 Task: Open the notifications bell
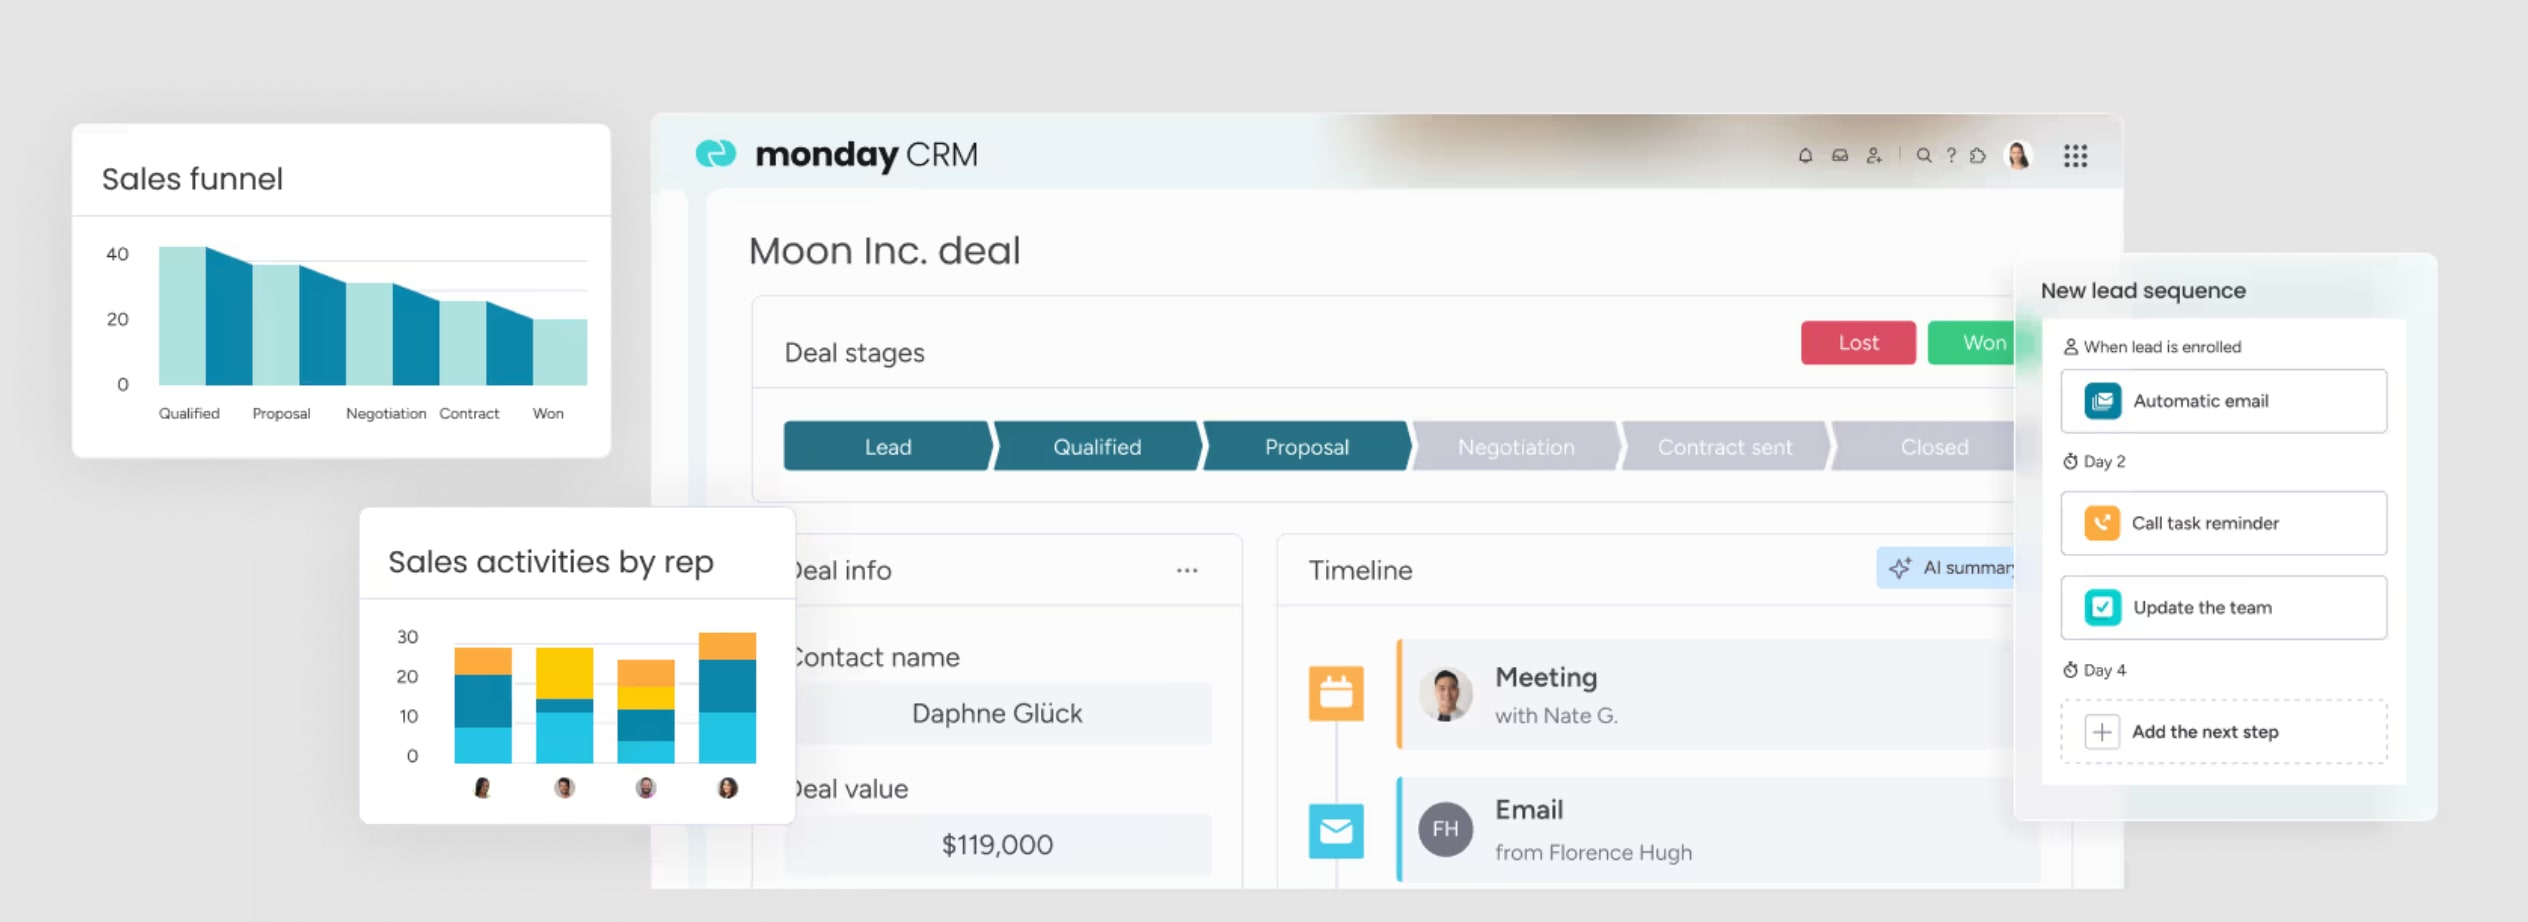coord(1805,156)
